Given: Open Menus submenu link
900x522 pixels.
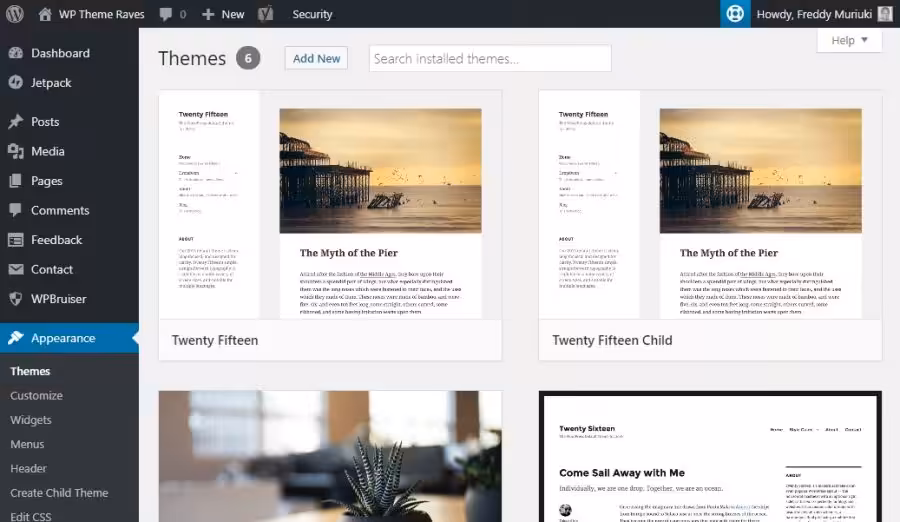Looking at the screenshot, I should [x=27, y=444].
